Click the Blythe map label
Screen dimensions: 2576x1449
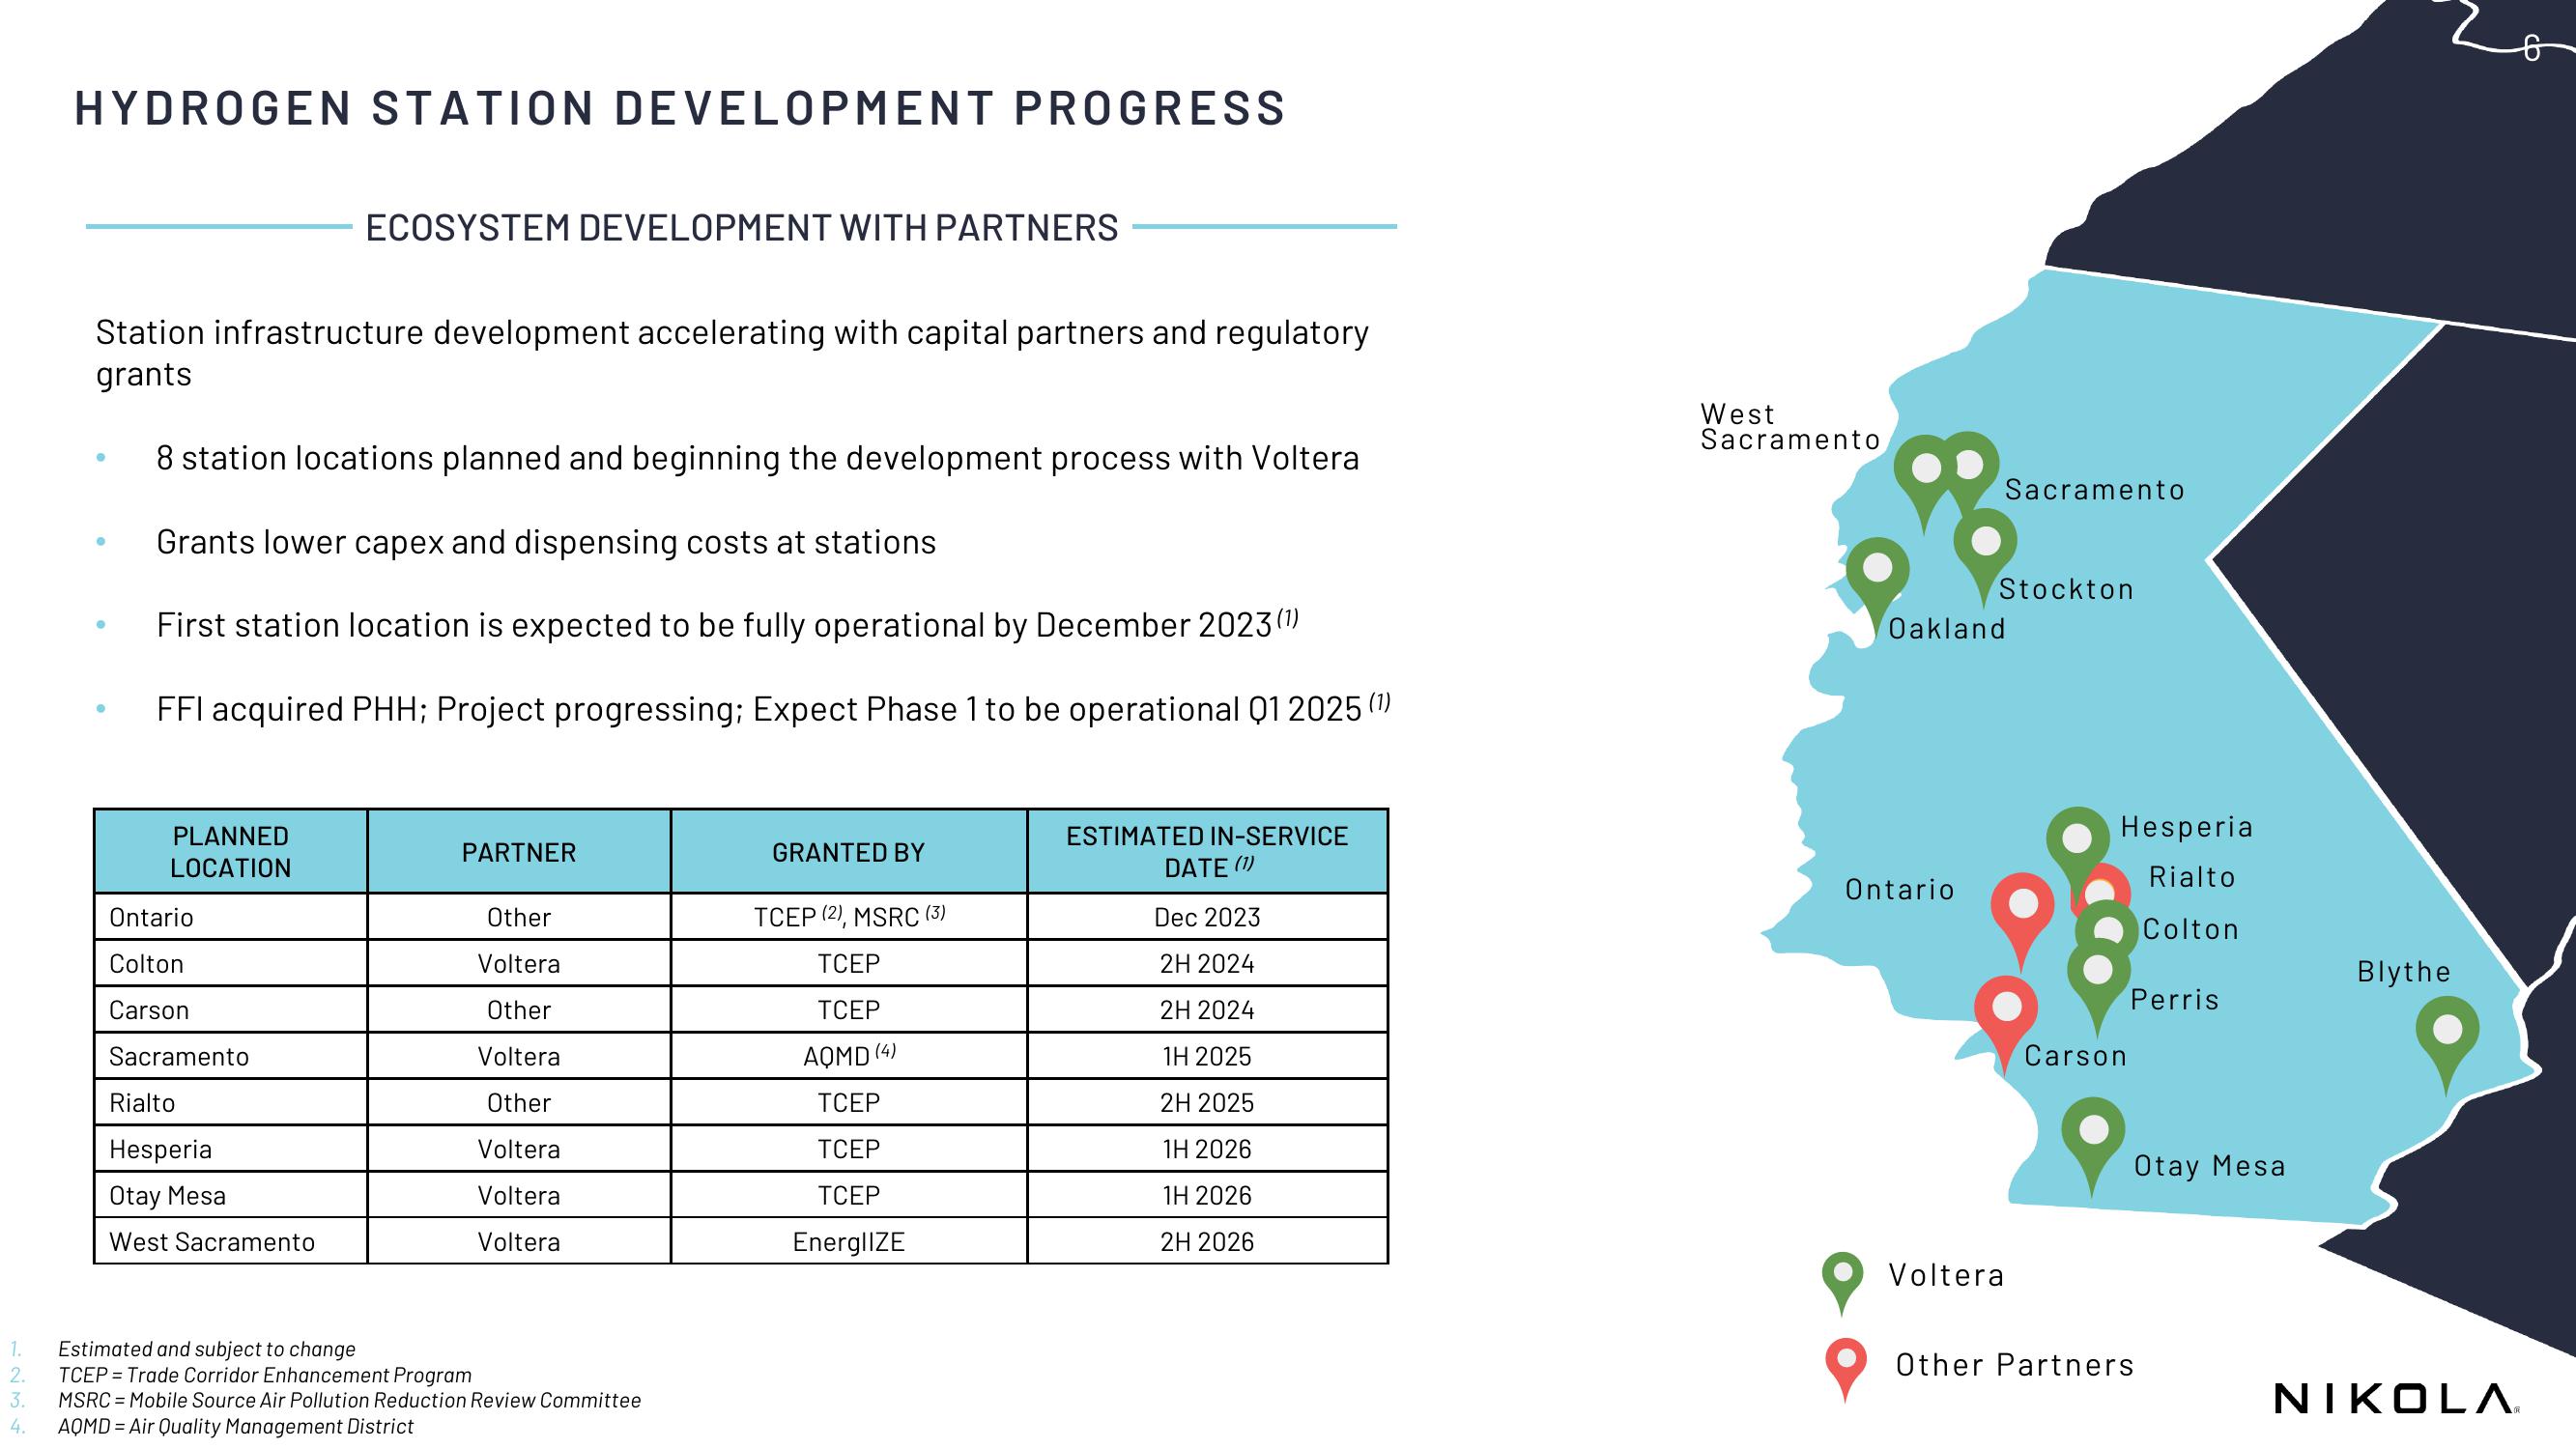(x=2404, y=972)
